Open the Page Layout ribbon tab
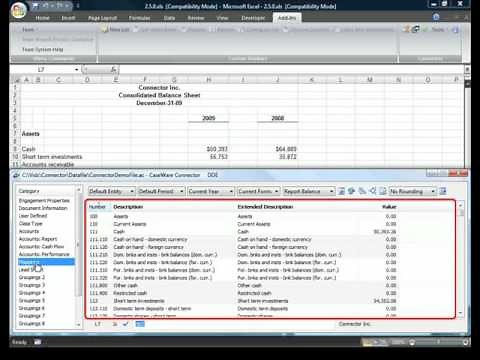Image resolution: width=480 pixels, height=360 pixels. click(102, 18)
